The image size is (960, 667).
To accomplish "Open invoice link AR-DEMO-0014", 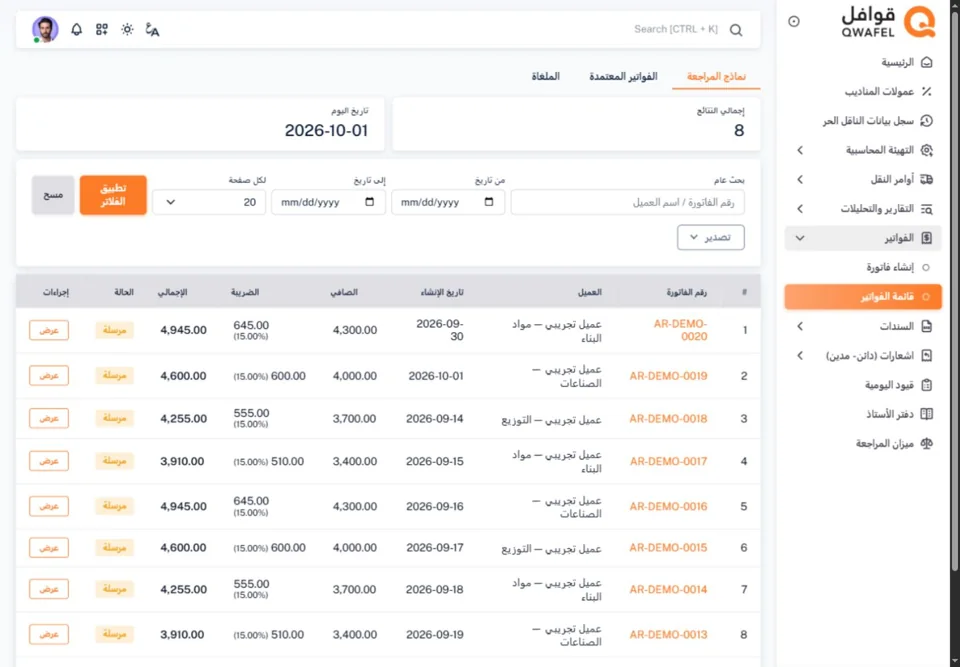I will (669, 590).
